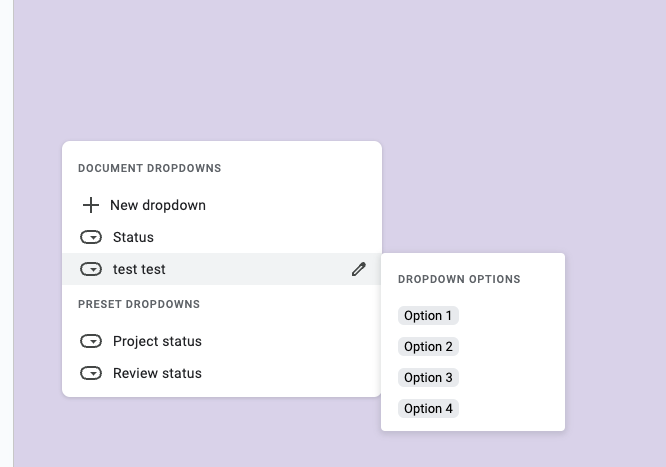
Task: Click the dropdown chip icon beside Review status
Action: tap(91, 373)
